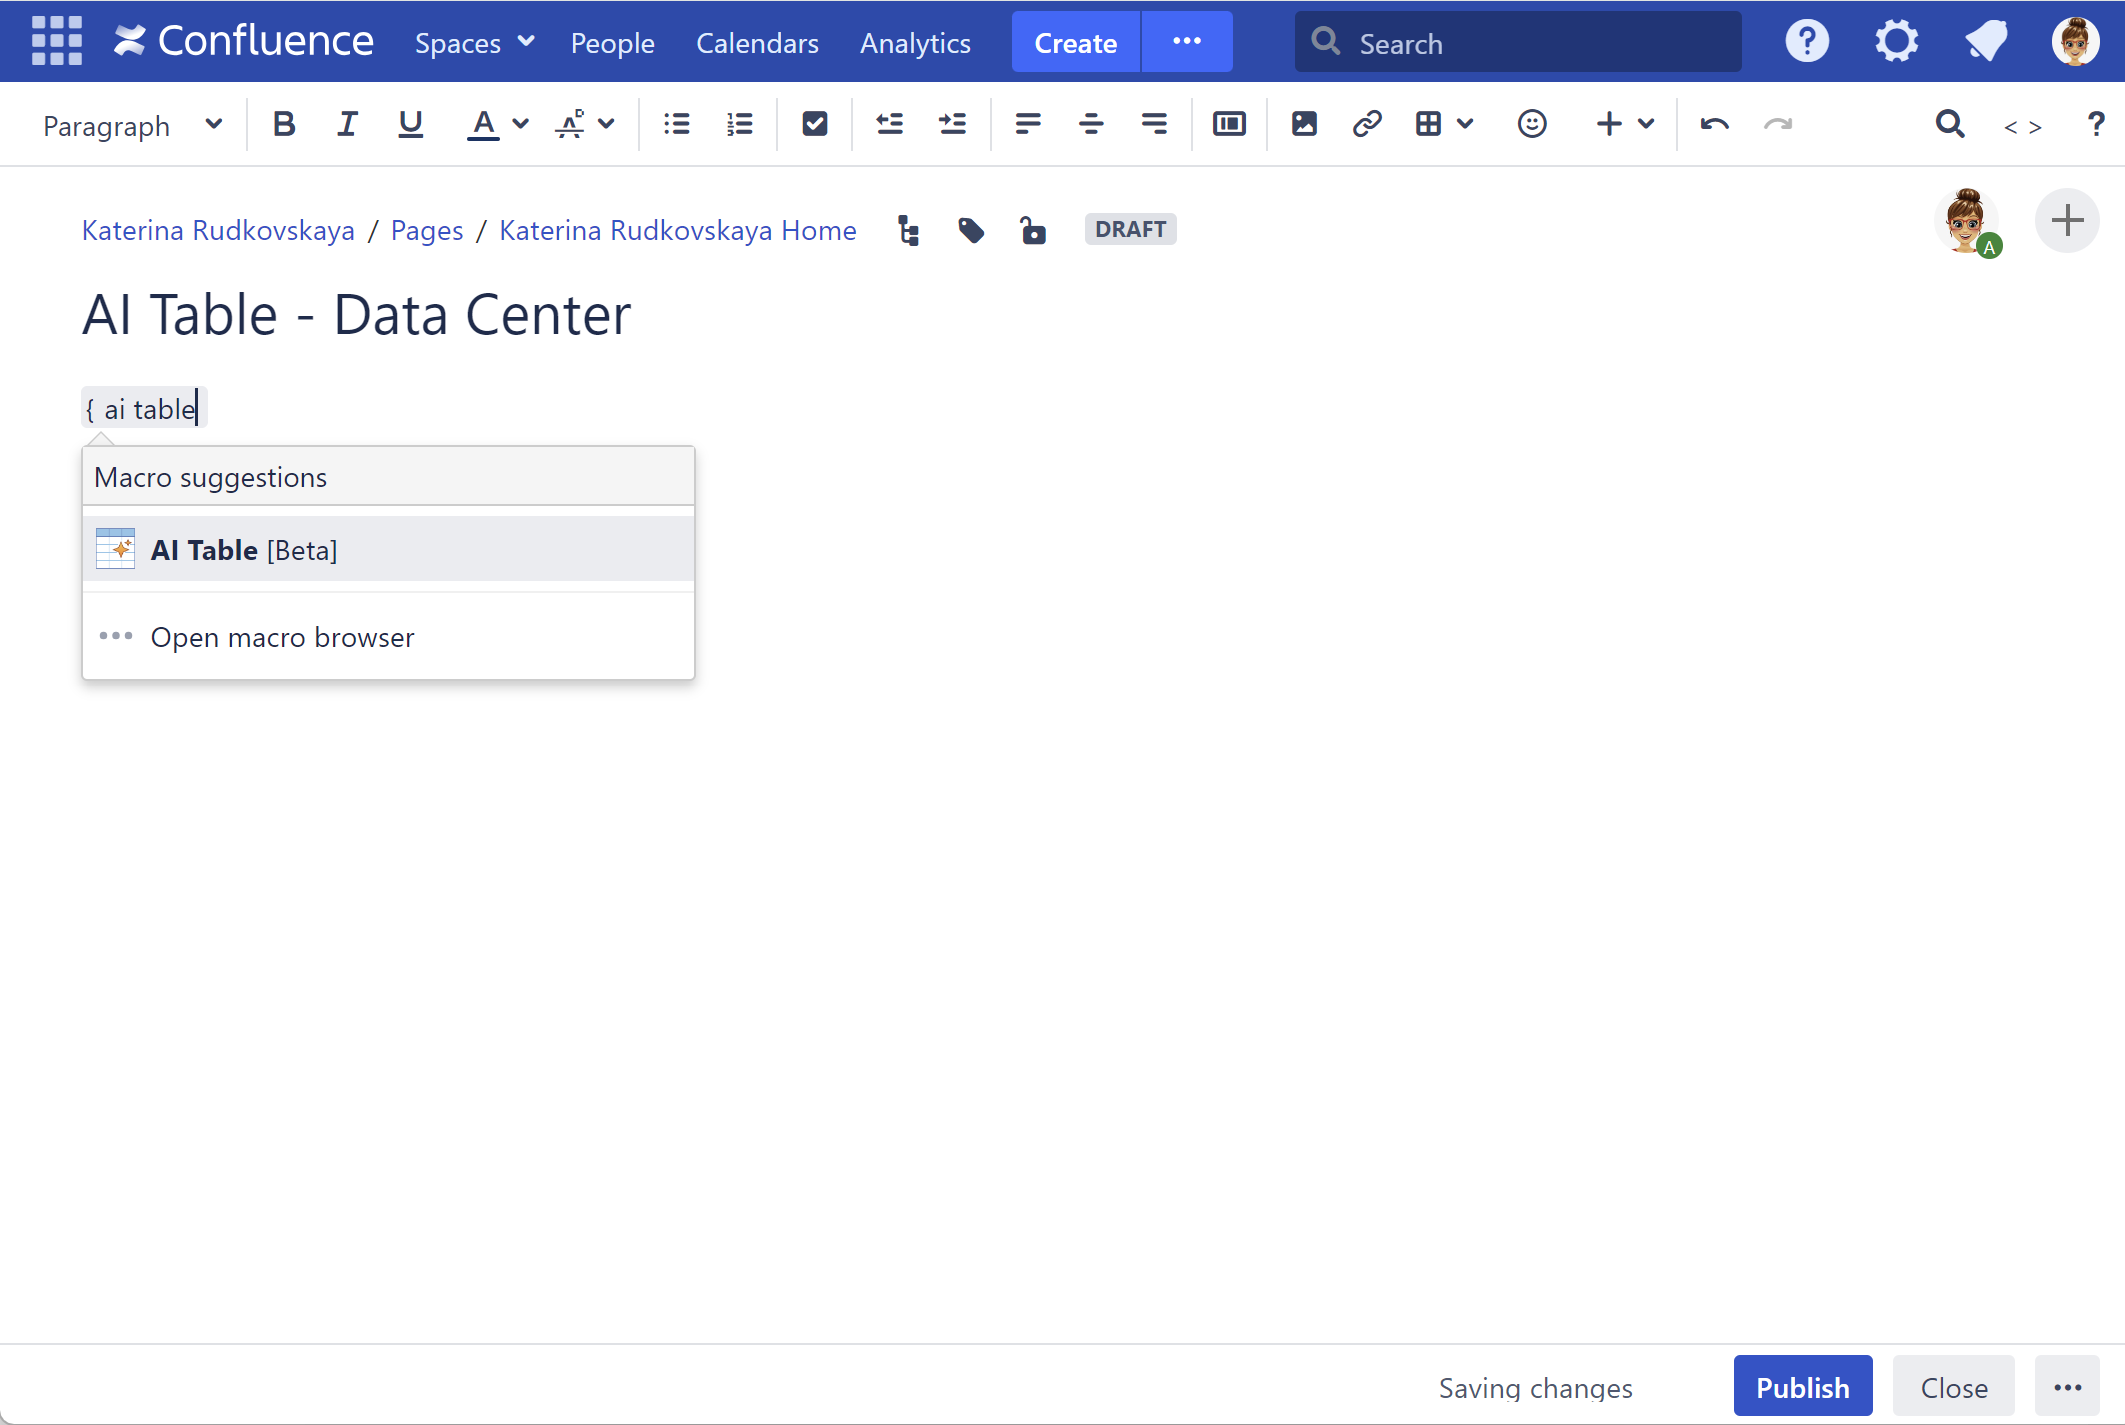
Task: Insert an image or file
Action: coord(1303,124)
